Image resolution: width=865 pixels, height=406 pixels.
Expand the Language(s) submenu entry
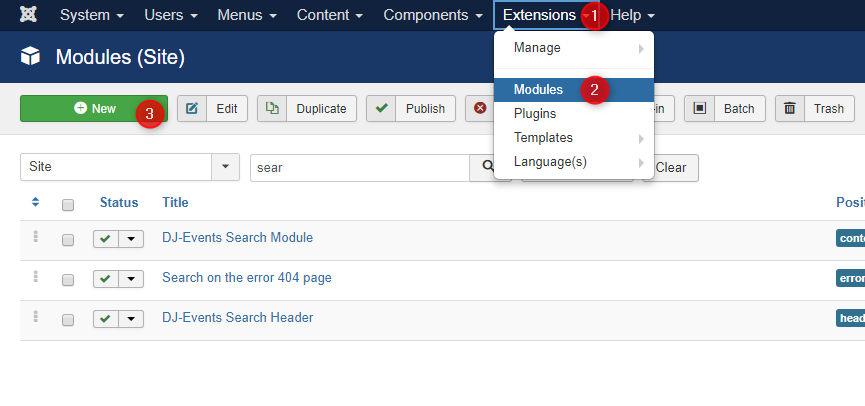574,162
